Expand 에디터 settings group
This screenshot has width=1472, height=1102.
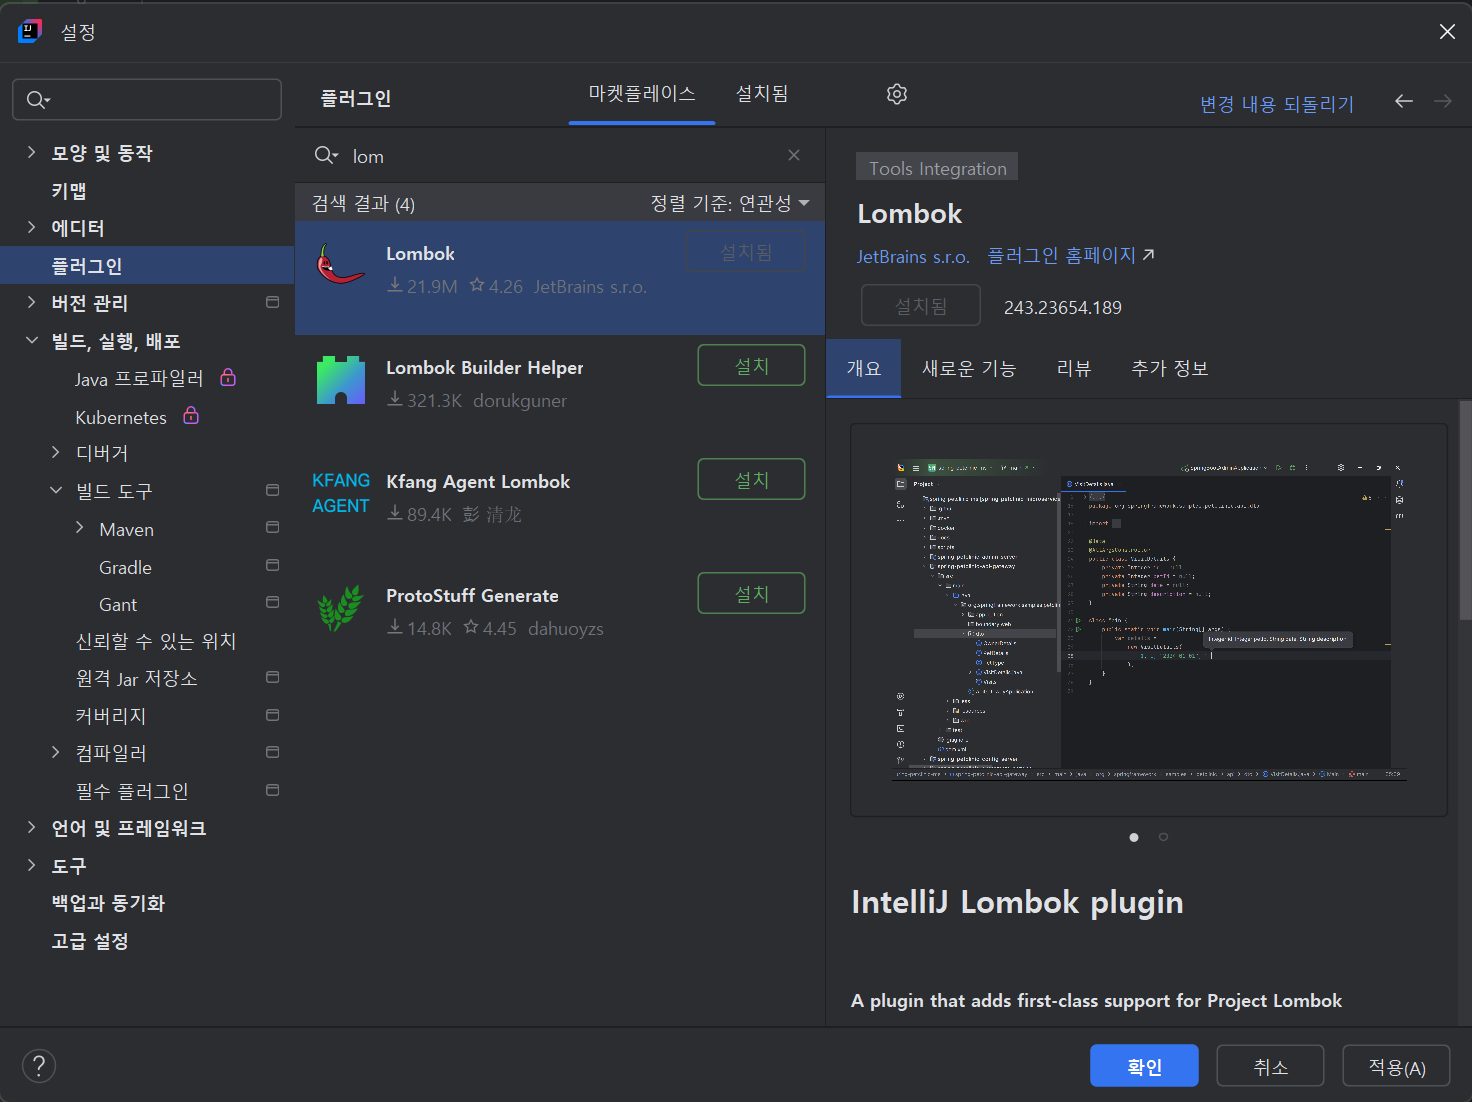(x=31, y=227)
